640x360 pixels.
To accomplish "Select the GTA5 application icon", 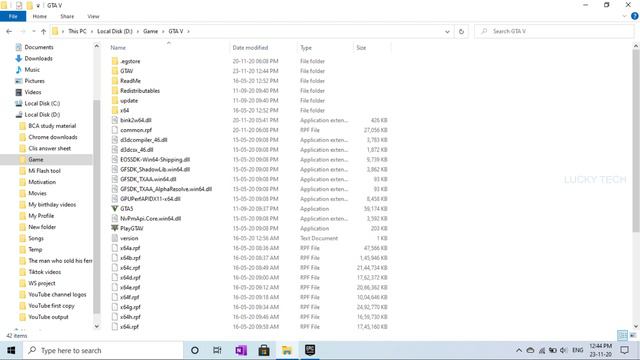I will [x=115, y=209].
